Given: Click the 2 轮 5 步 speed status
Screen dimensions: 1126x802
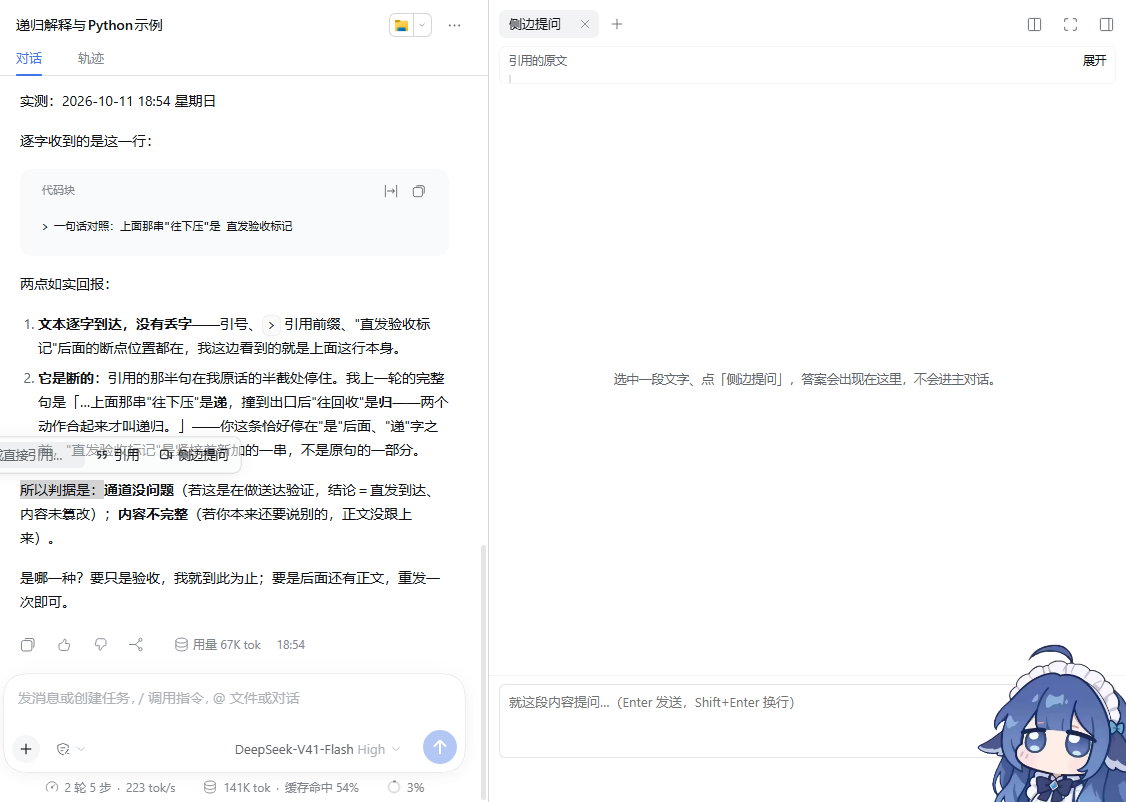Looking at the screenshot, I should tap(111, 788).
